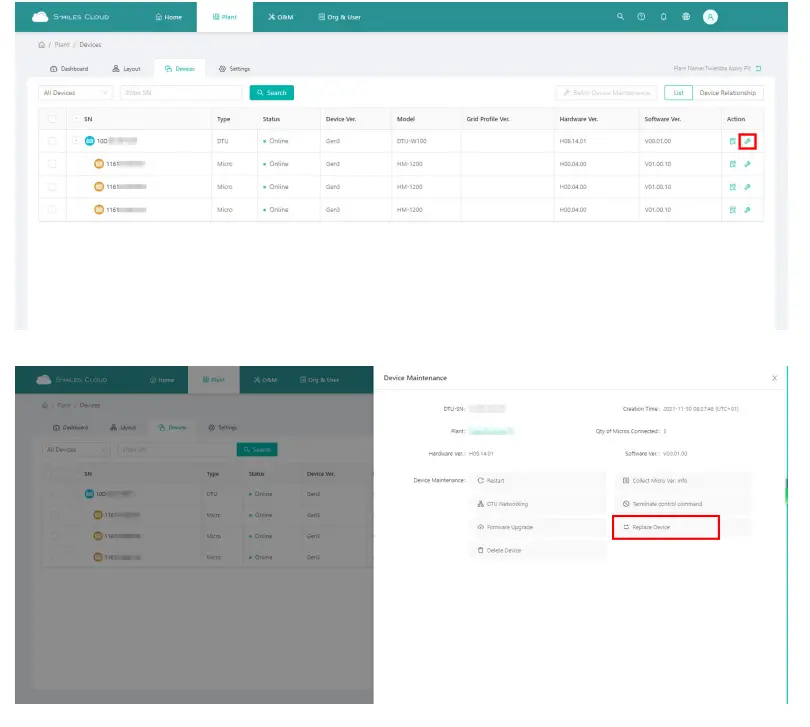Viewport: 810px width, 727px height.
Task: Switch to the Layout tab
Action: tap(127, 69)
